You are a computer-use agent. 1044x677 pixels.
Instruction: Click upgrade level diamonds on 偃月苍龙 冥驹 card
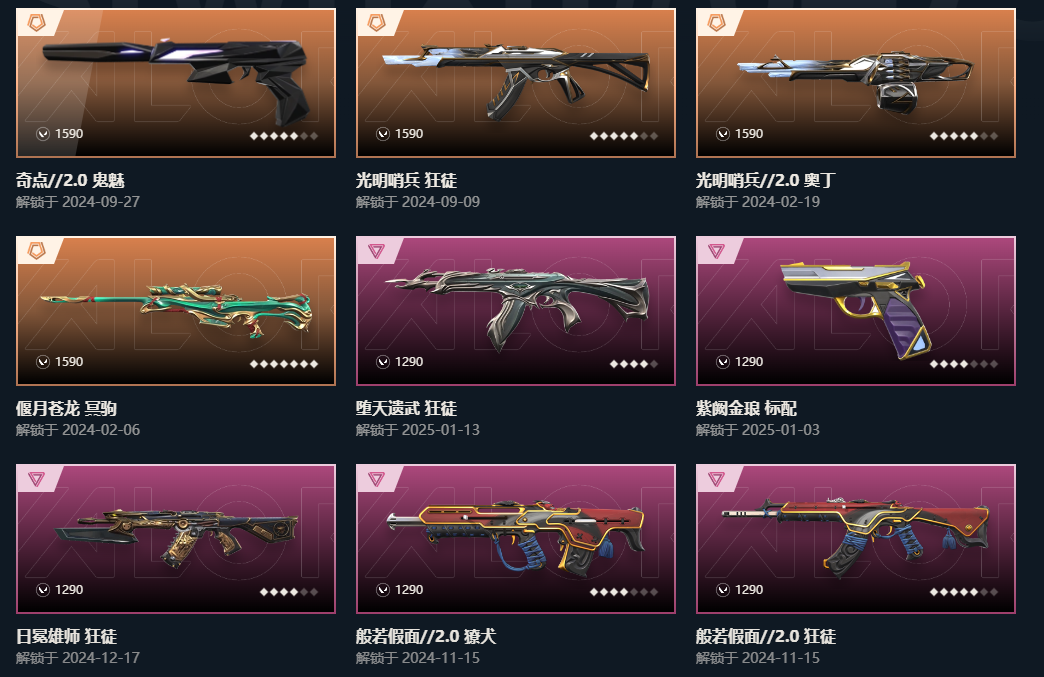coord(284,364)
